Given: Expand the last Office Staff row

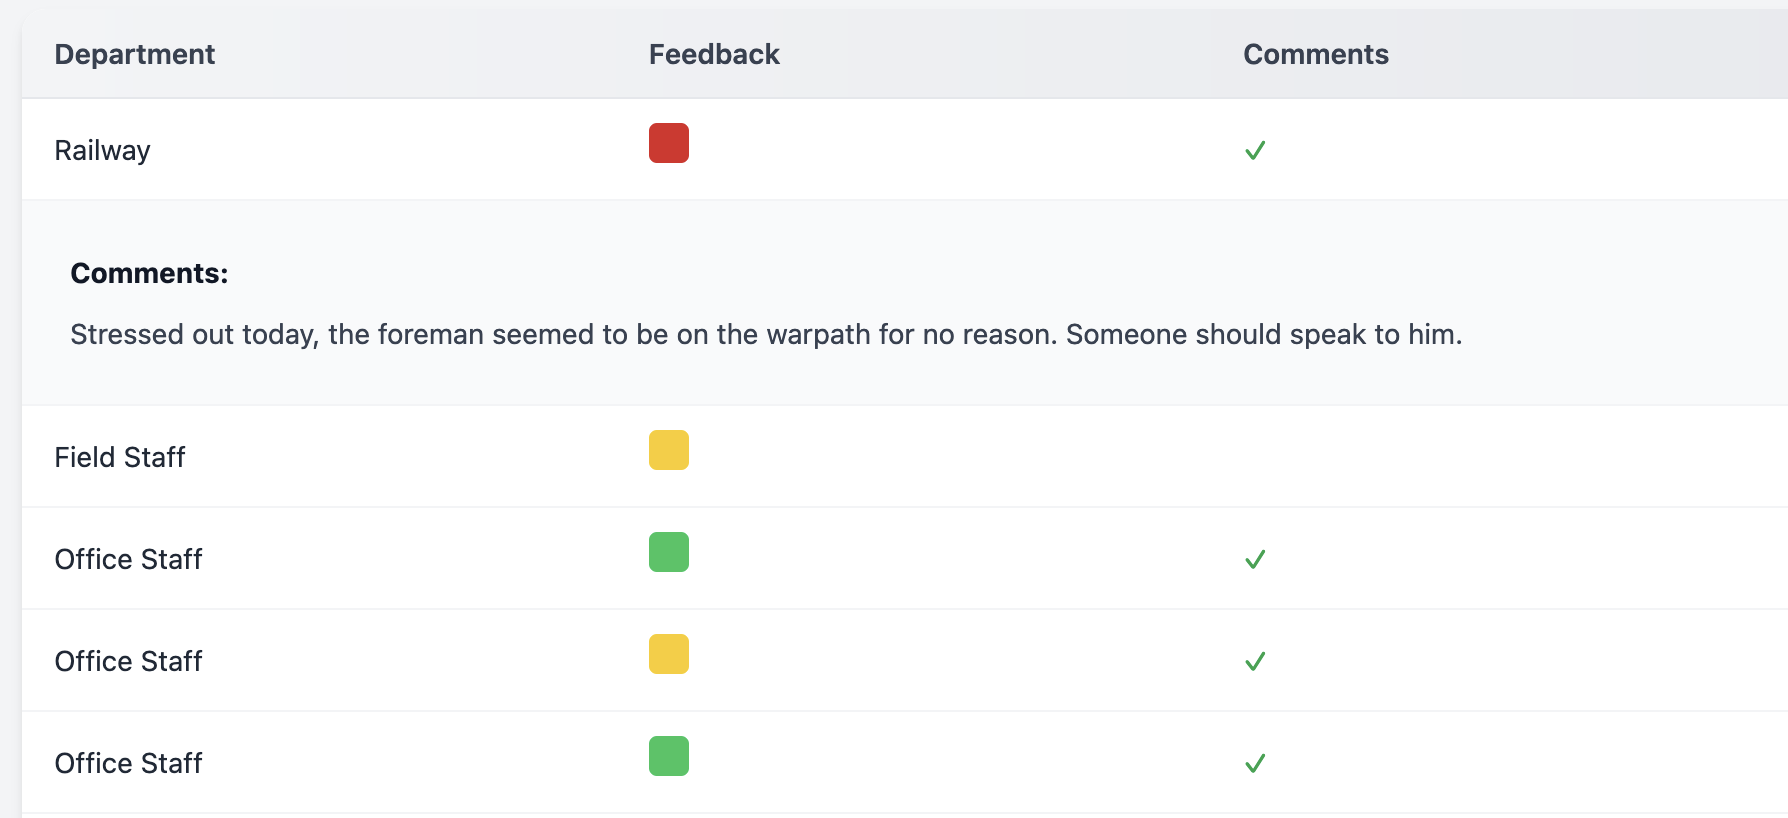Looking at the screenshot, I should pos(128,763).
